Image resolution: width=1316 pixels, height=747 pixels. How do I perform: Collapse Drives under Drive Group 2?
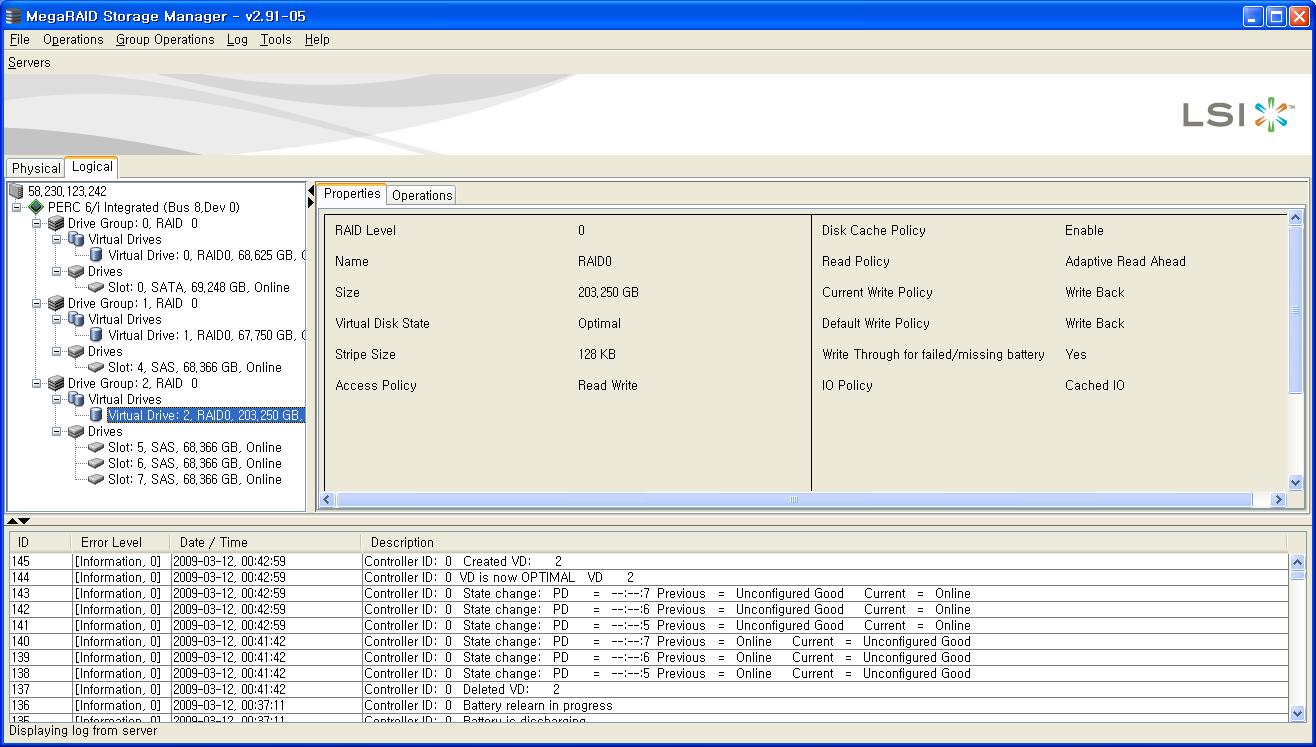(57, 431)
